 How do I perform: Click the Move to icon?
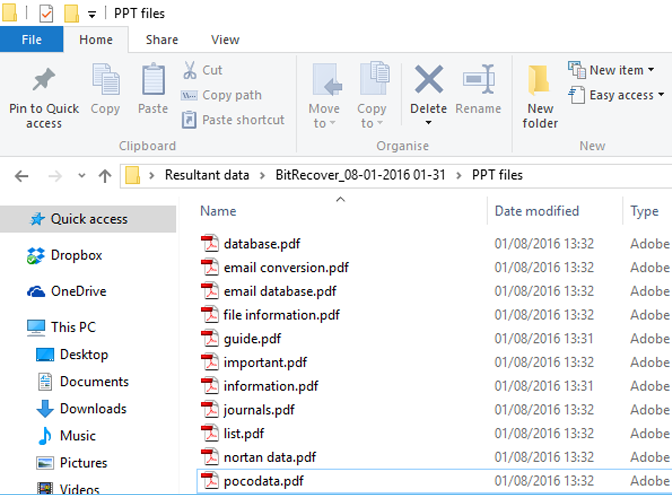tap(327, 79)
